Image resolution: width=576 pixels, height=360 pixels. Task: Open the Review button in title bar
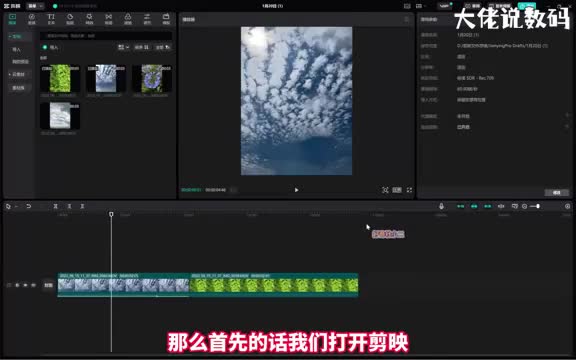[472, 6]
